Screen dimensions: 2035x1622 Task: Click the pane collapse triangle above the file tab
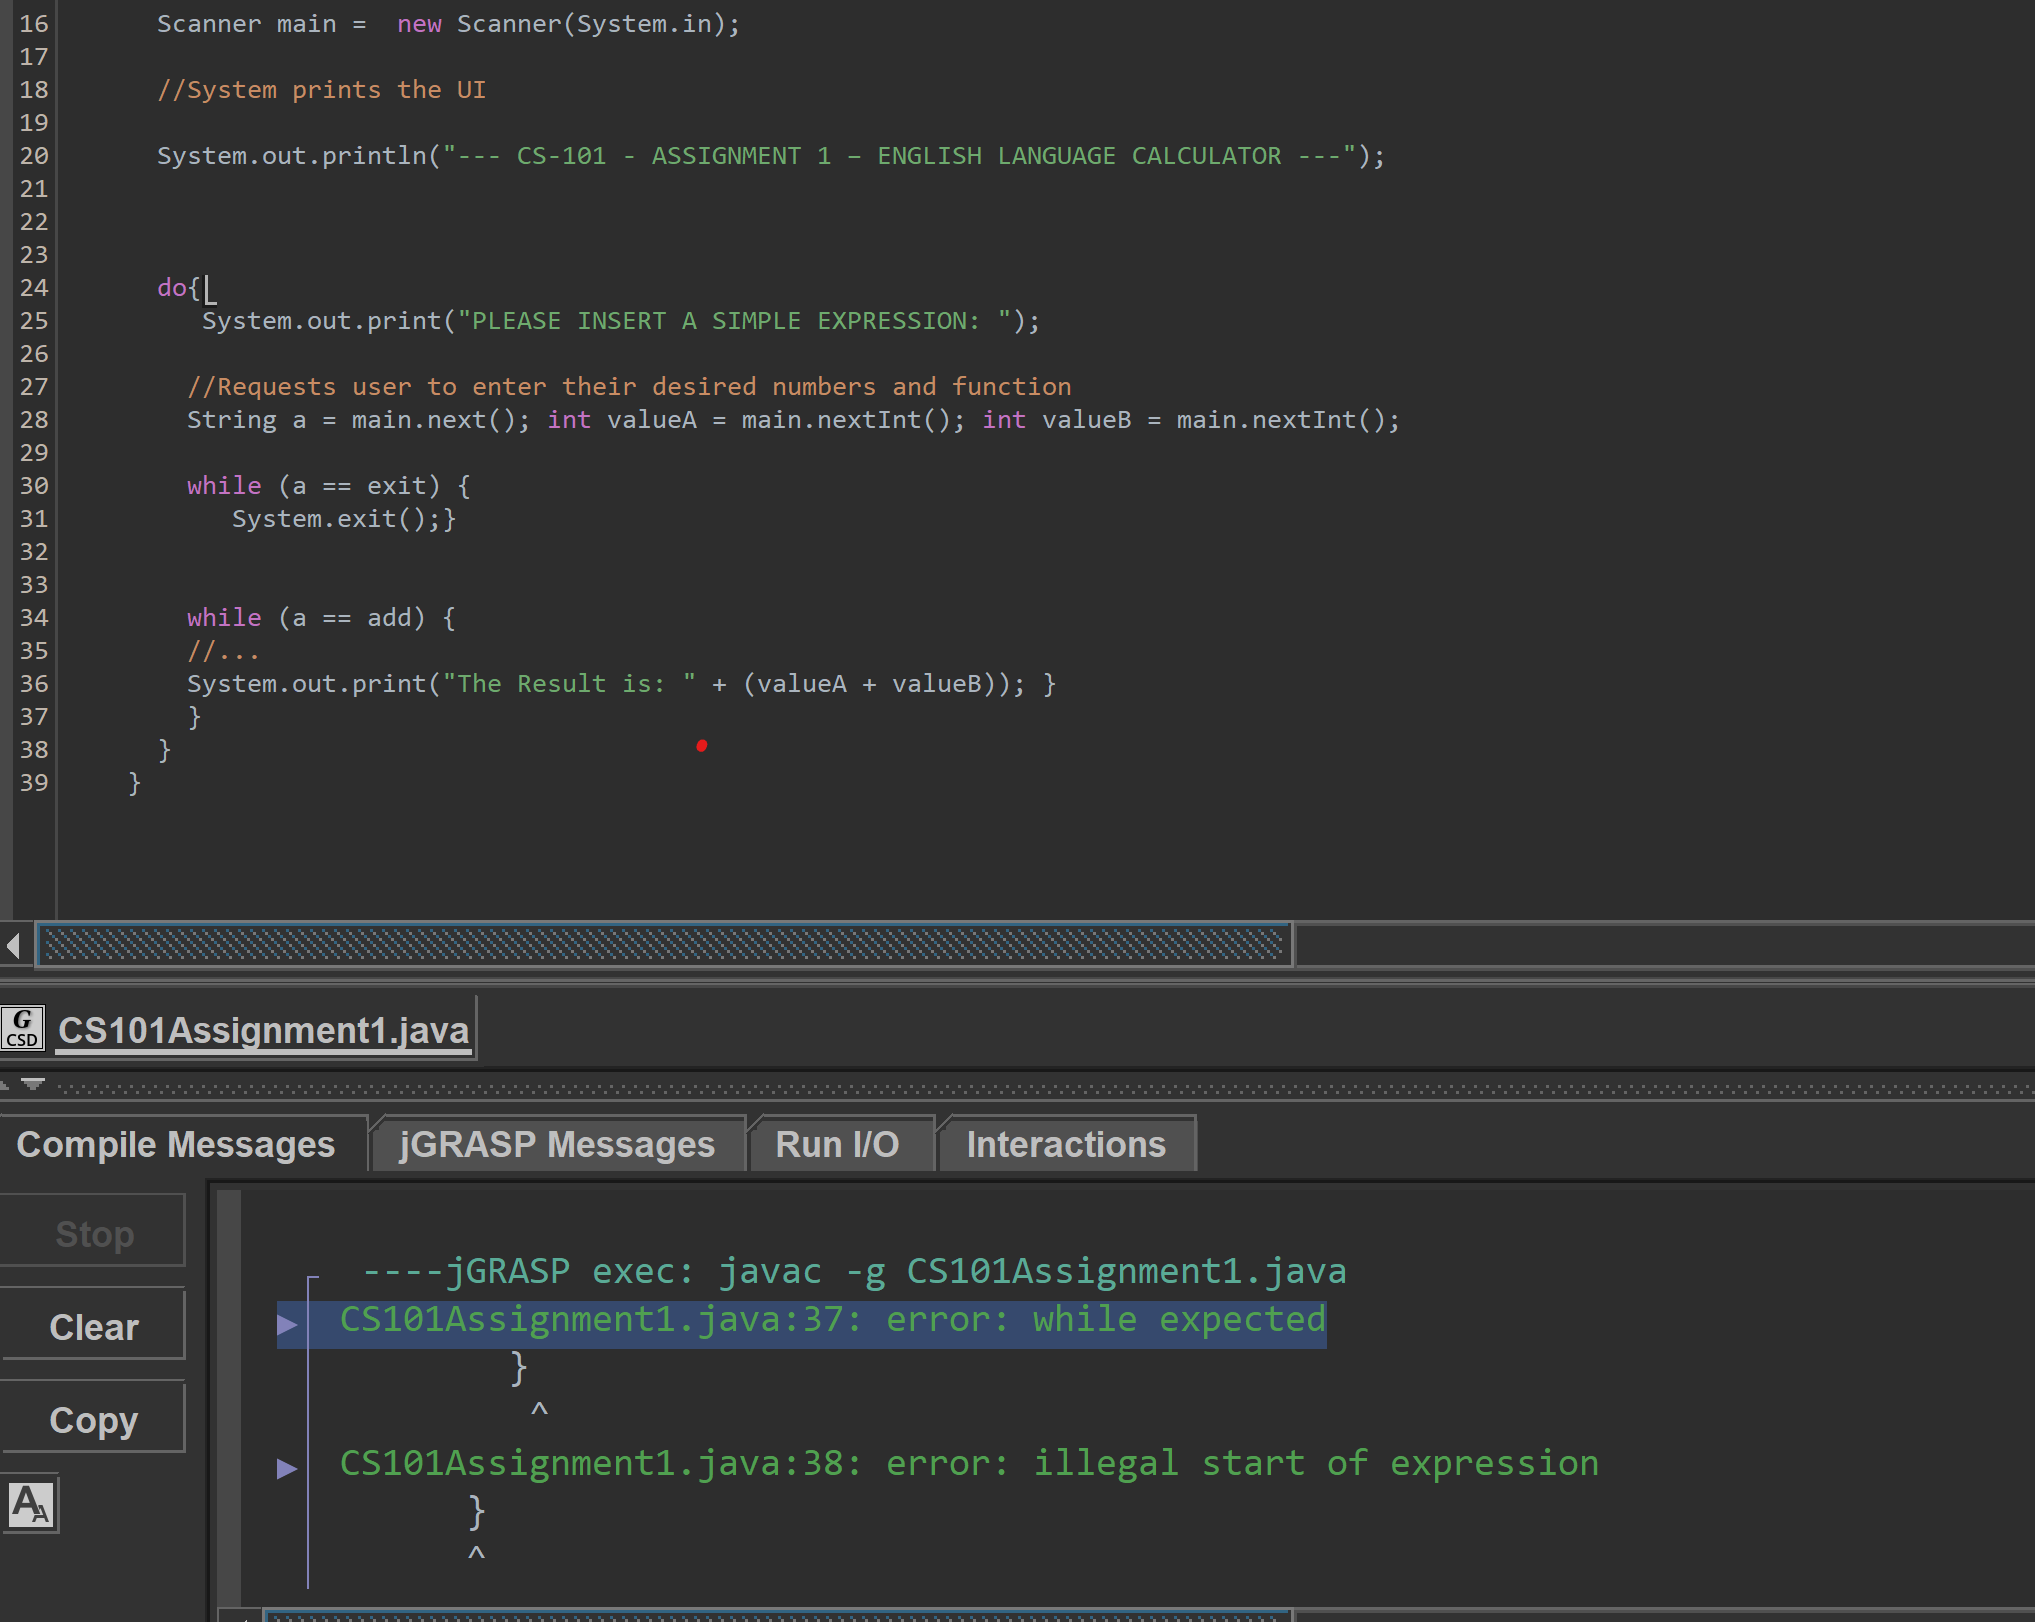pyautogui.click(x=33, y=1084)
